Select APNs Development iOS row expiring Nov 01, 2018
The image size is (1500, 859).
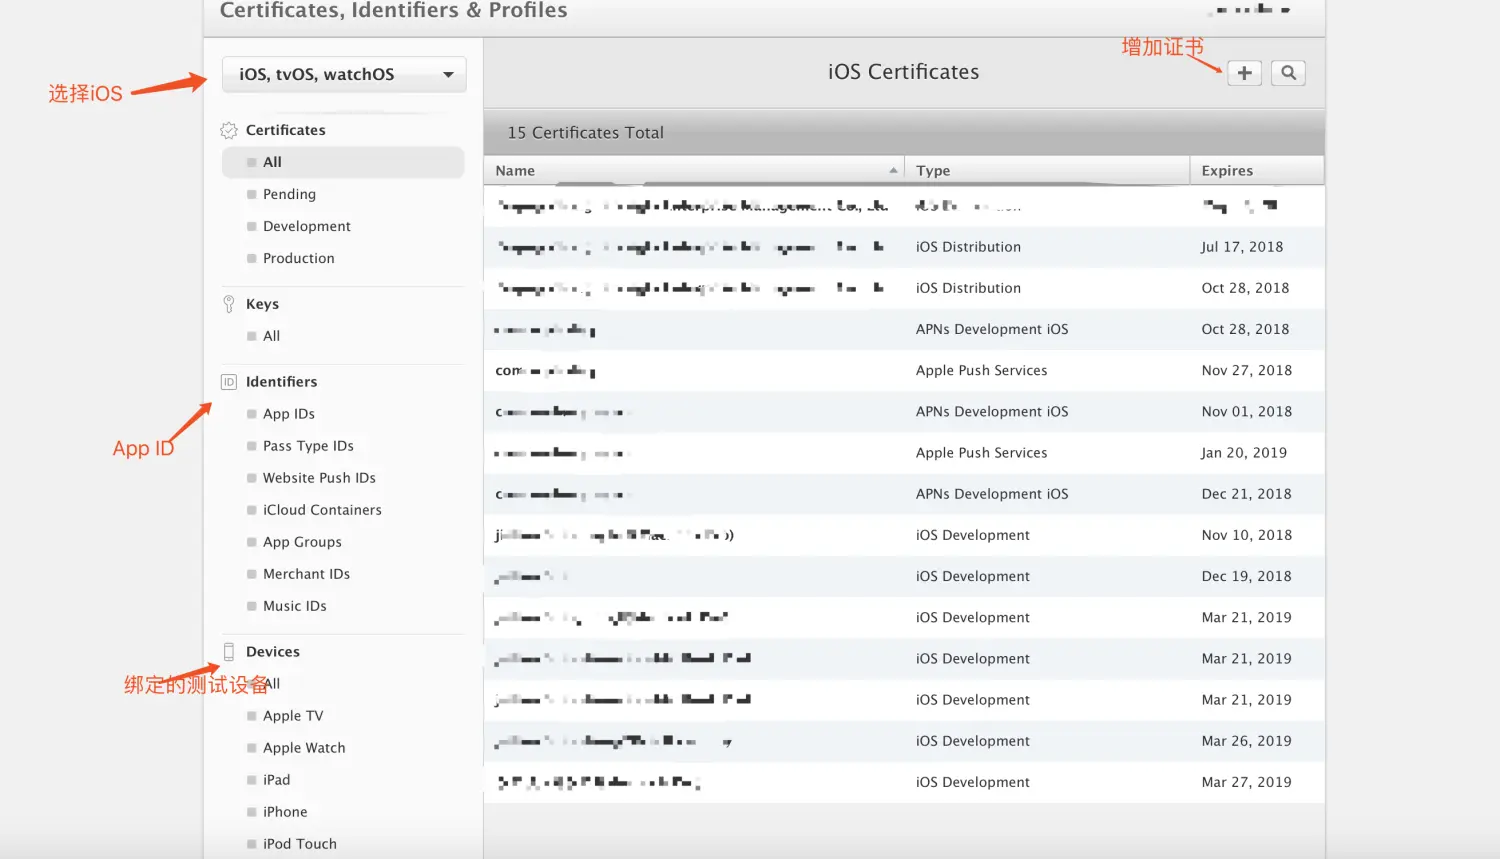pos(904,412)
